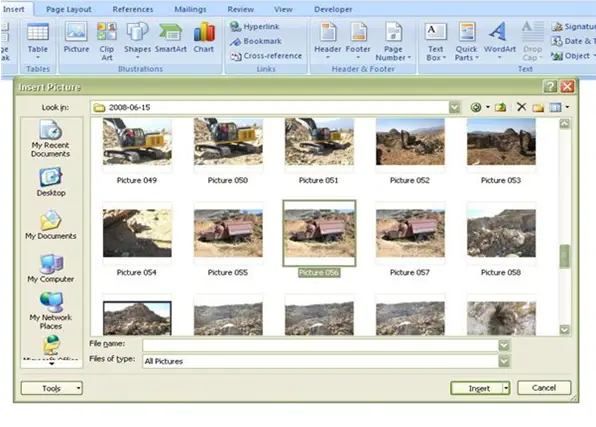The width and height of the screenshot is (596, 427).
Task: Switch to the Page Layout tab
Action: click(68, 9)
